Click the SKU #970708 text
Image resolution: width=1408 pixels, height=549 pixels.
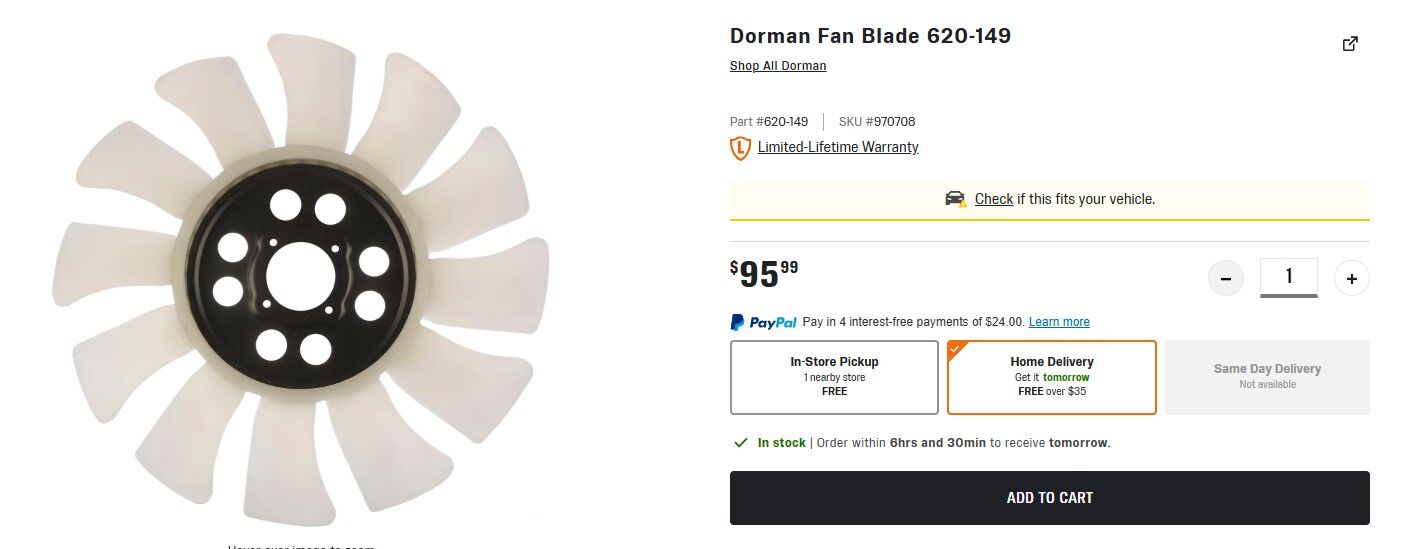[x=877, y=122]
